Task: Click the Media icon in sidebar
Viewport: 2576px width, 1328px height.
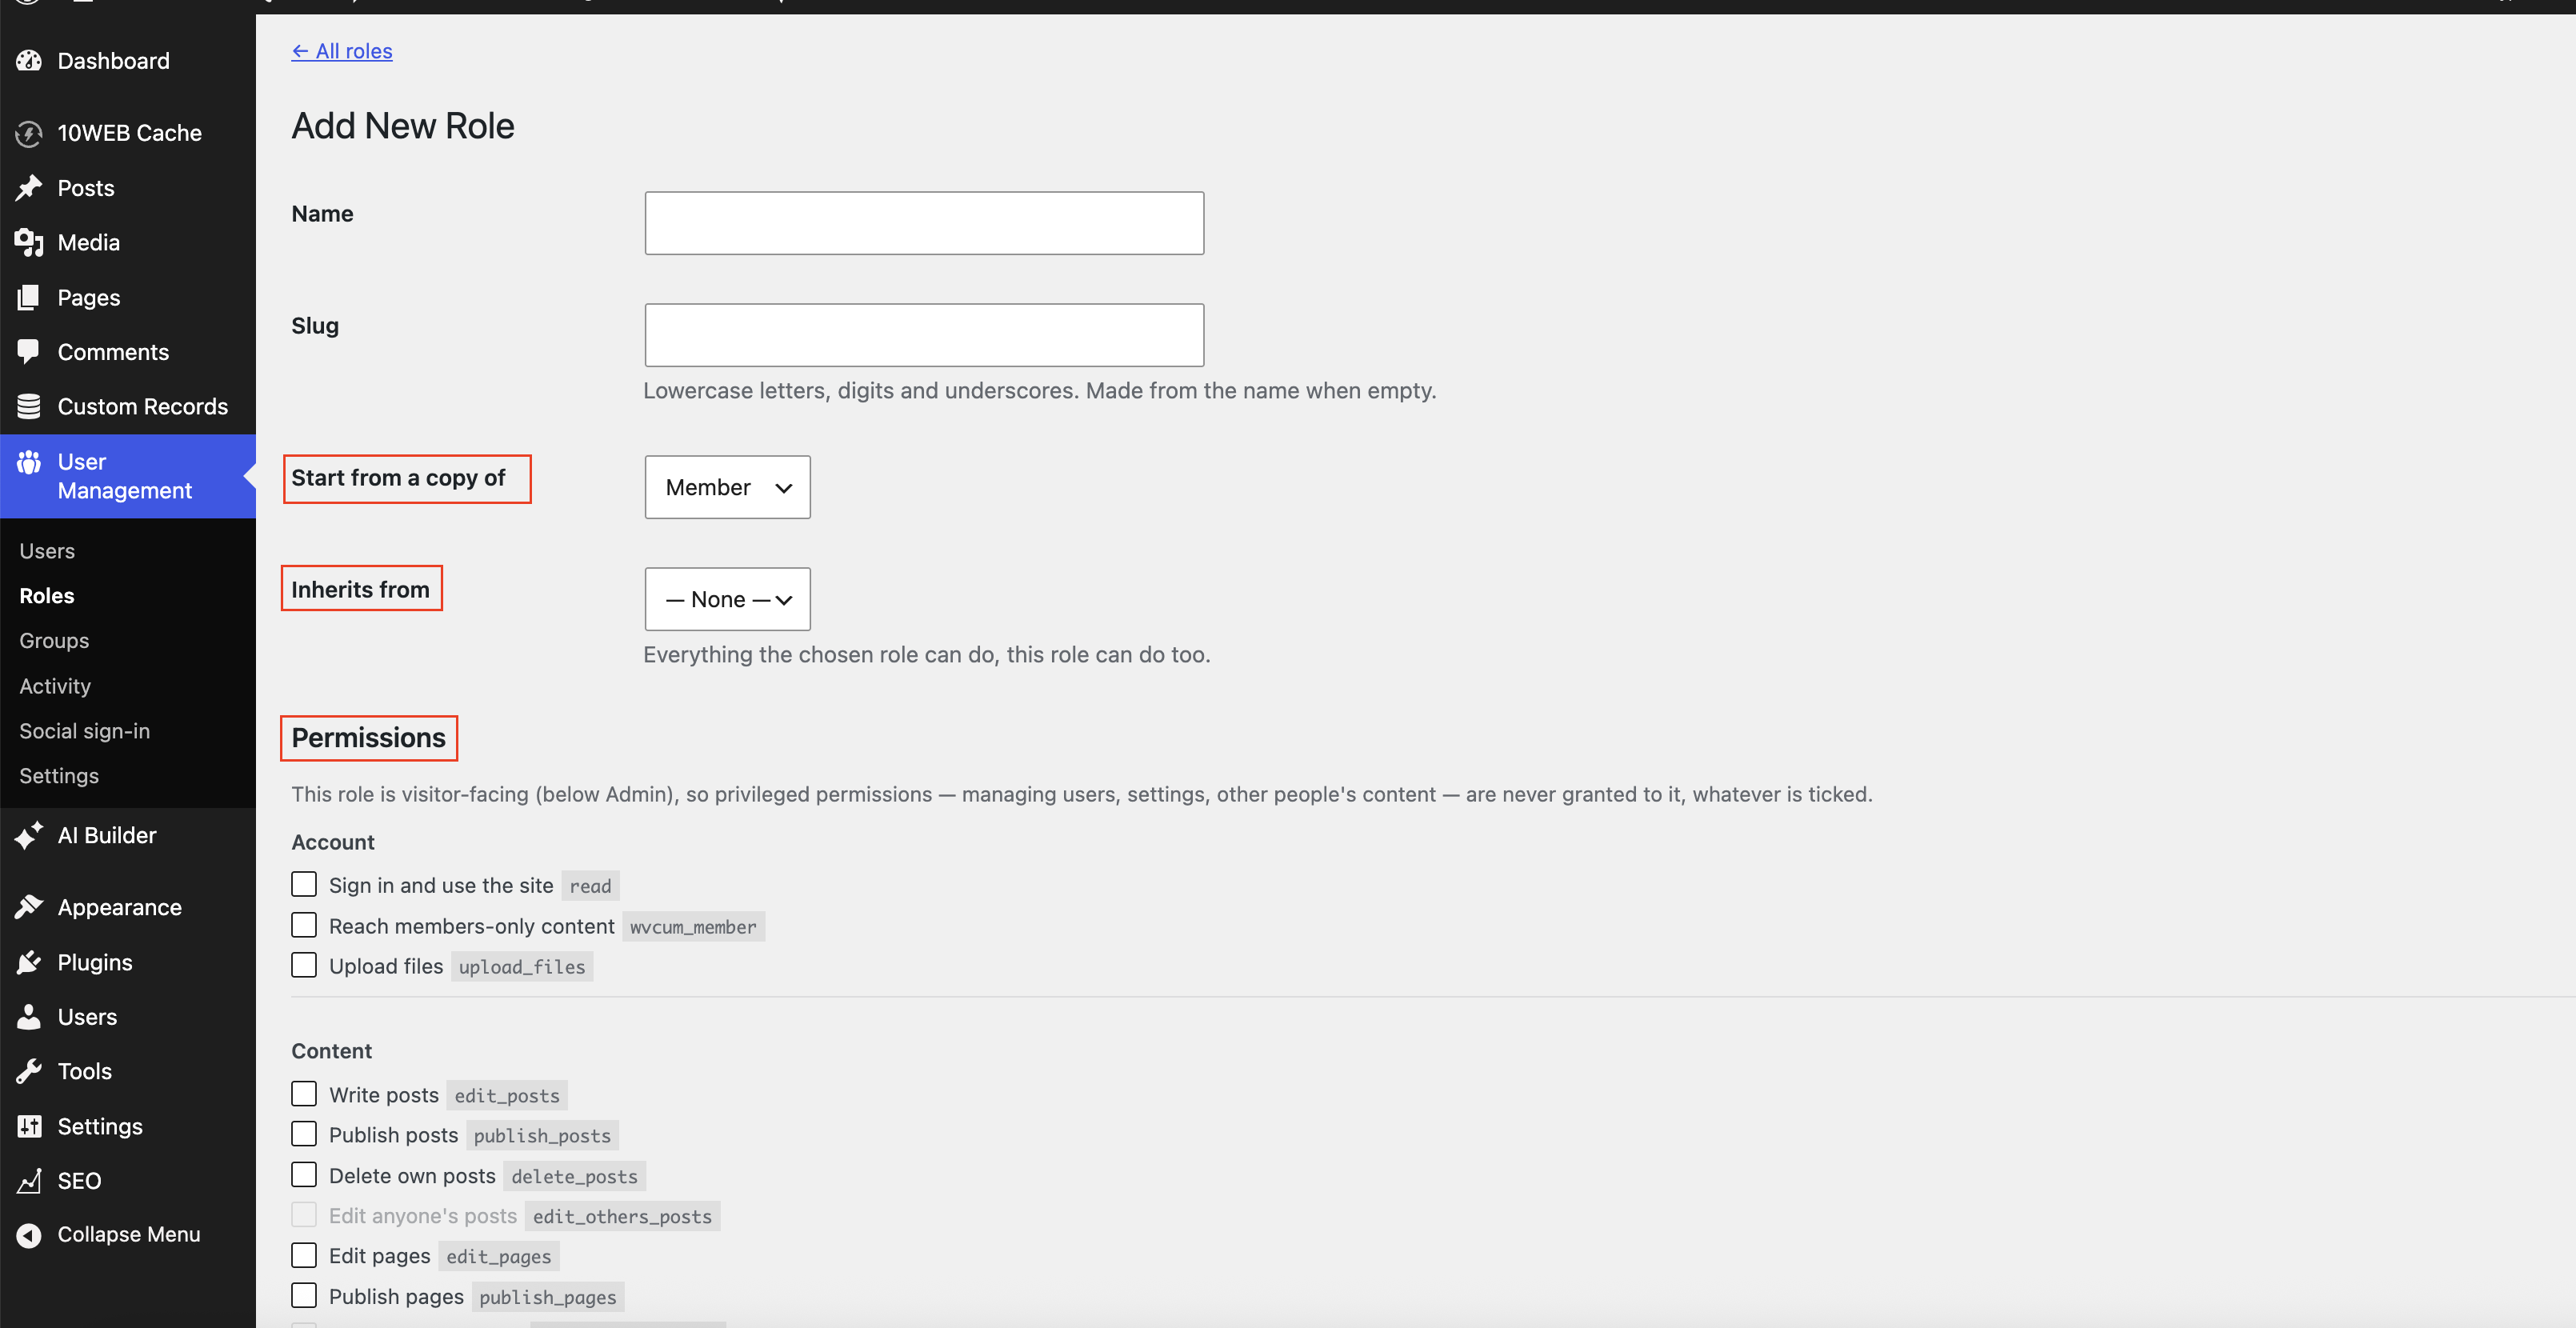Action: click(x=29, y=243)
